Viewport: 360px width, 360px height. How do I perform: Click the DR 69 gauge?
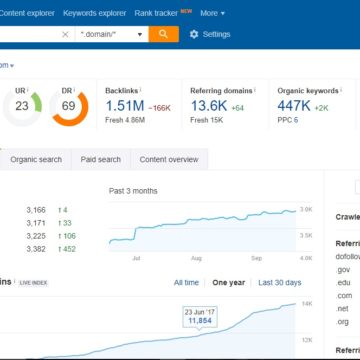[69, 106]
